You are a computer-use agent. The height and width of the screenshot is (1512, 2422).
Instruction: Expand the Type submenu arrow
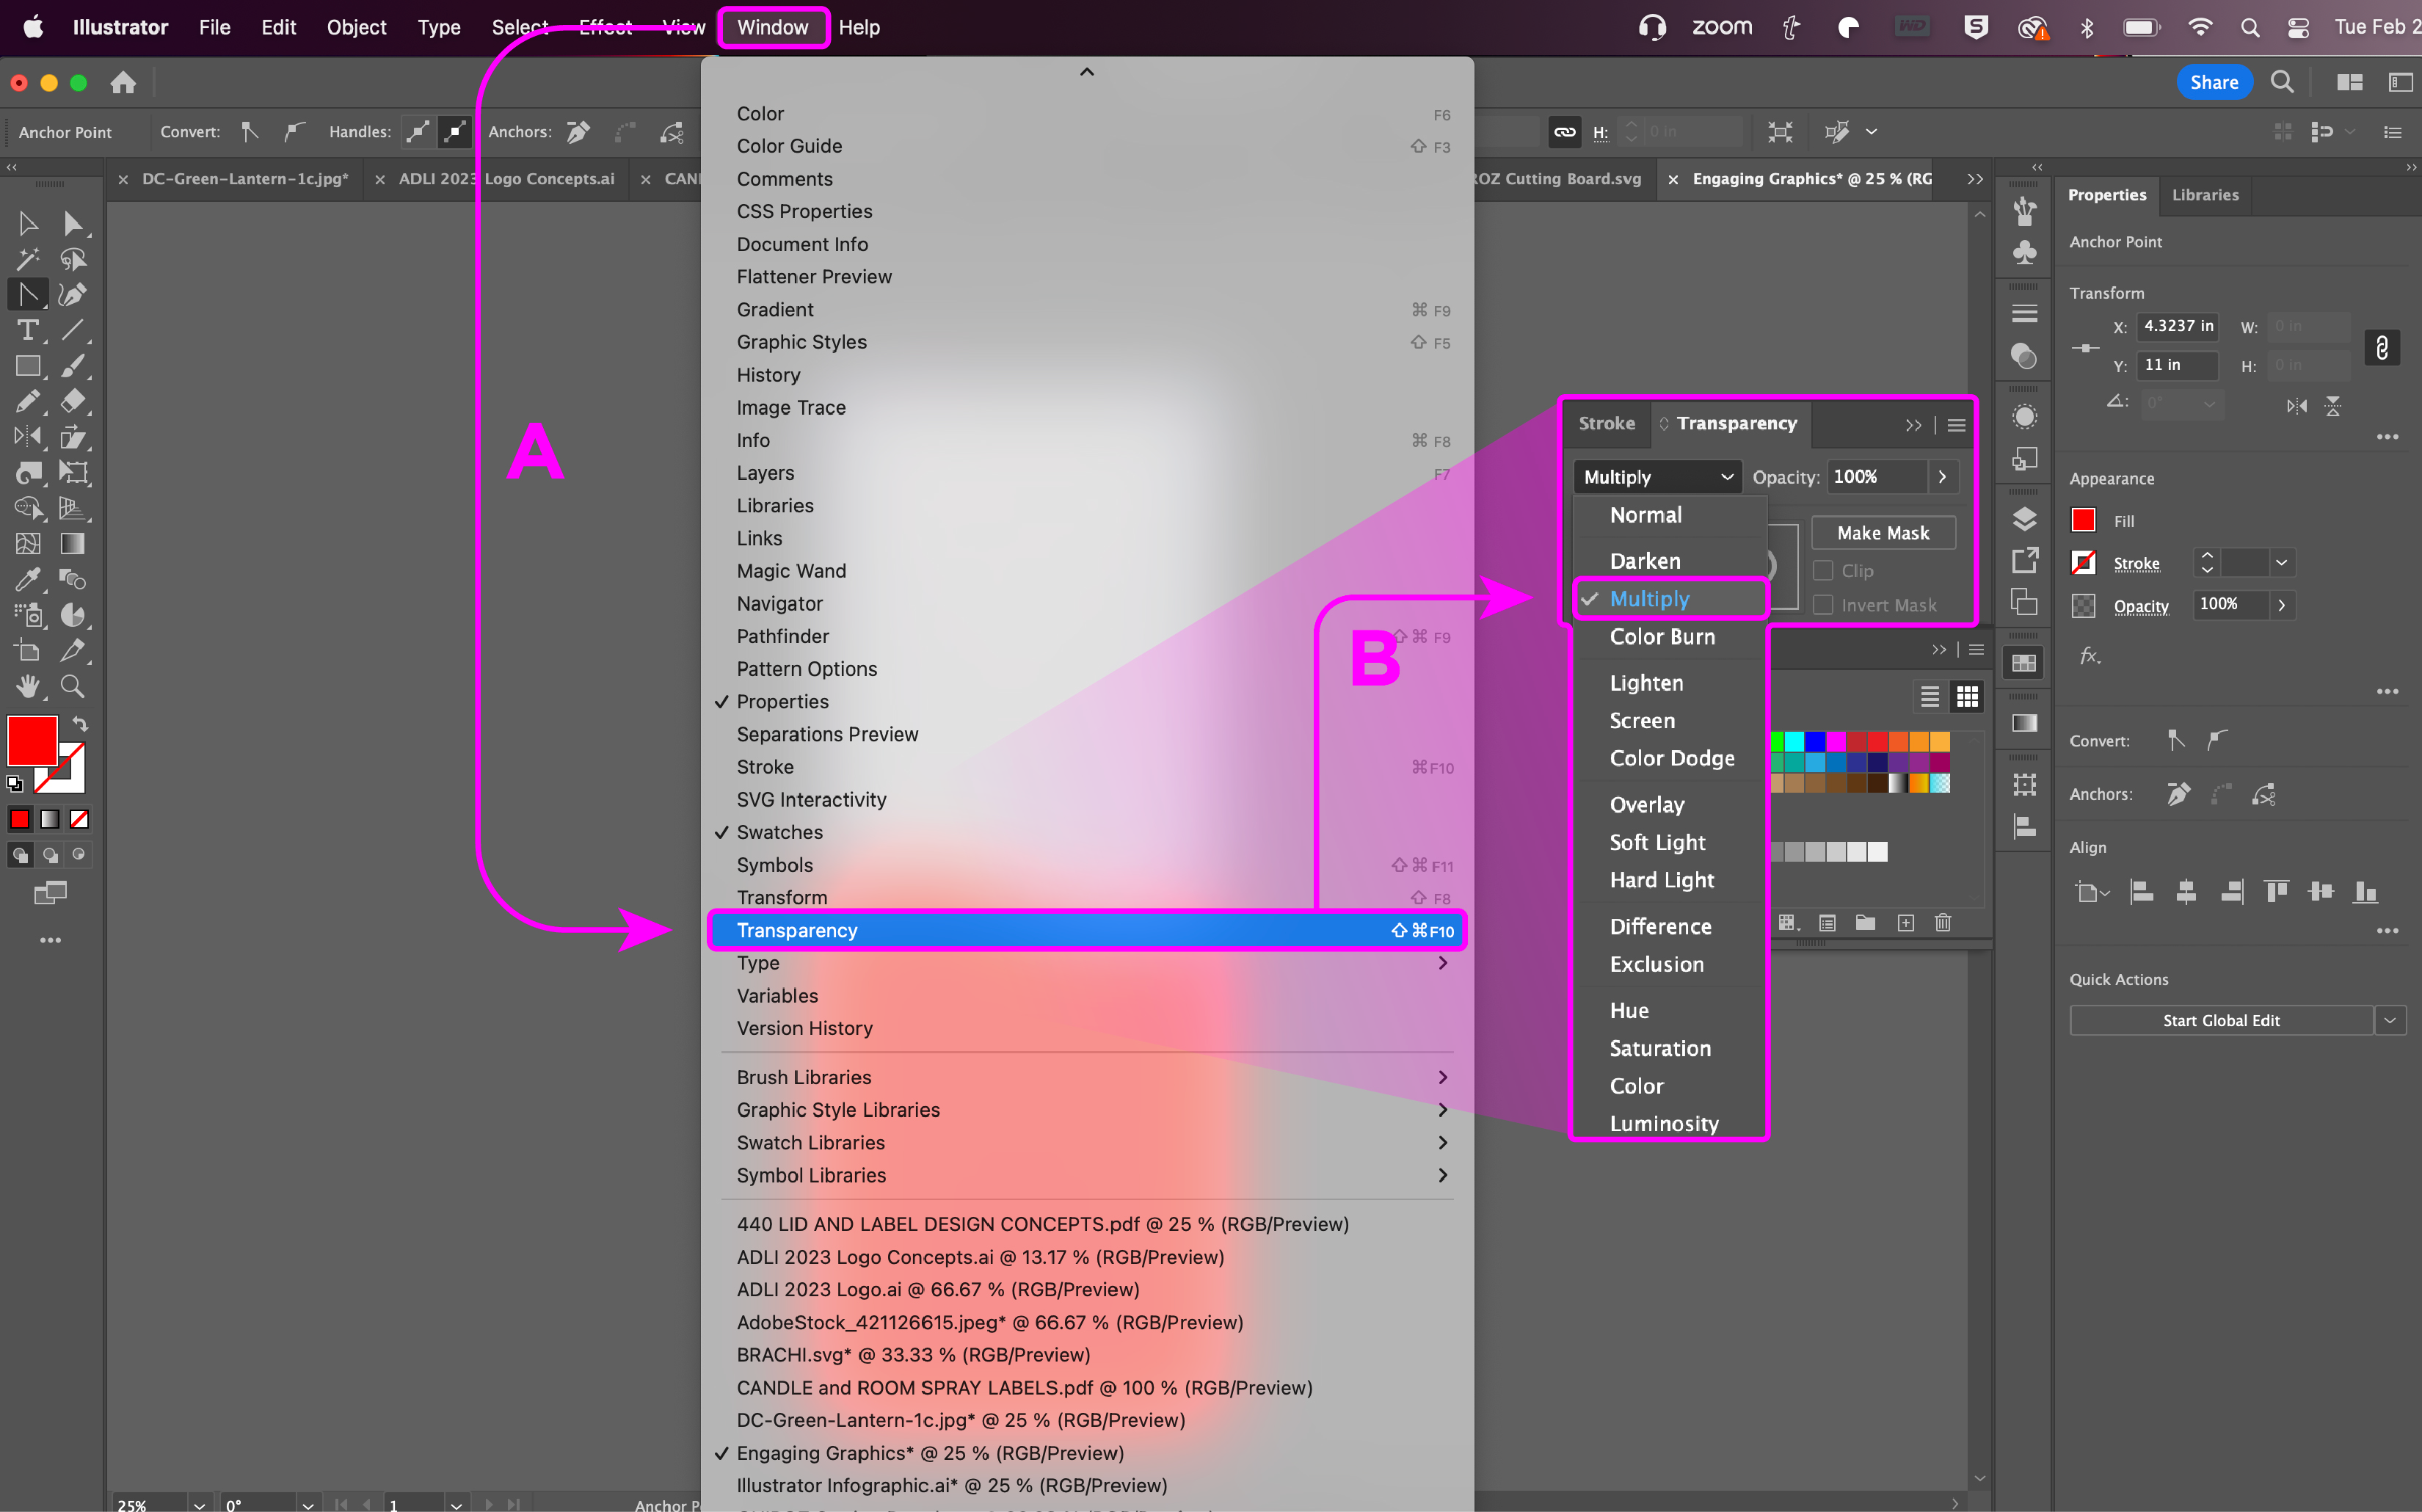pos(1442,963)
